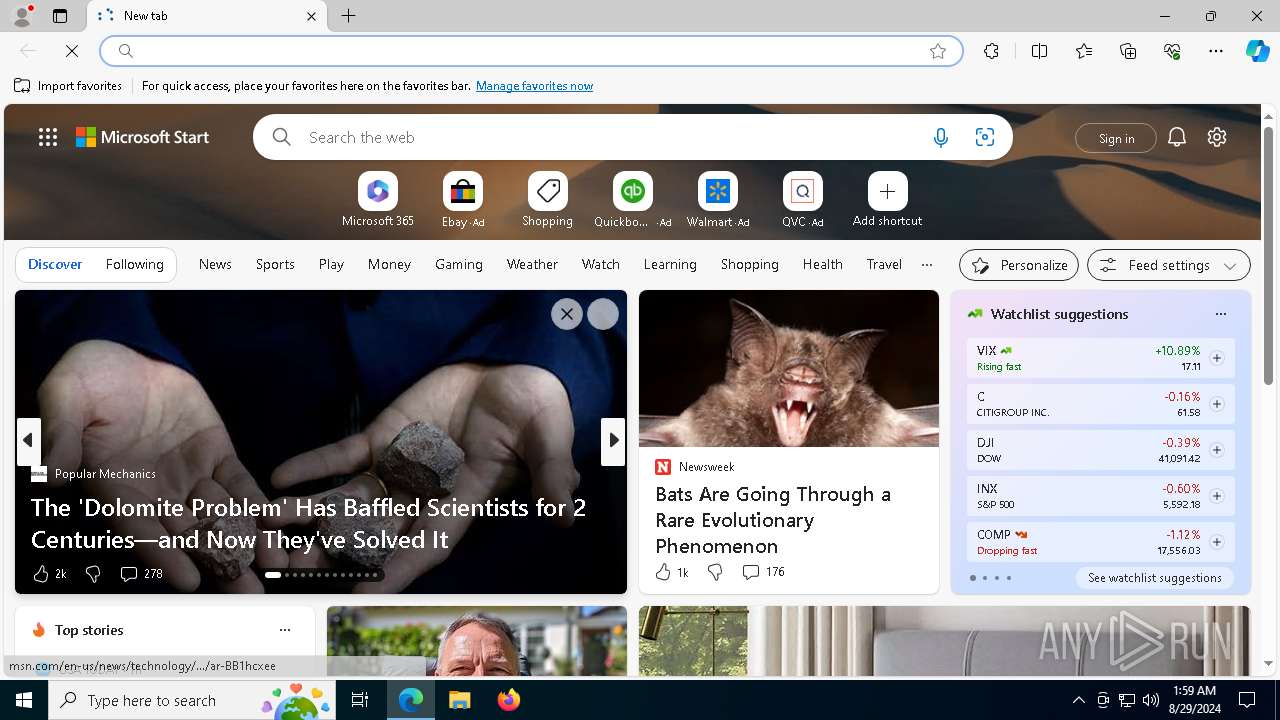The image size is (1280, 720).
Task: Start voice search with the microphone
Action: point(940,137)
